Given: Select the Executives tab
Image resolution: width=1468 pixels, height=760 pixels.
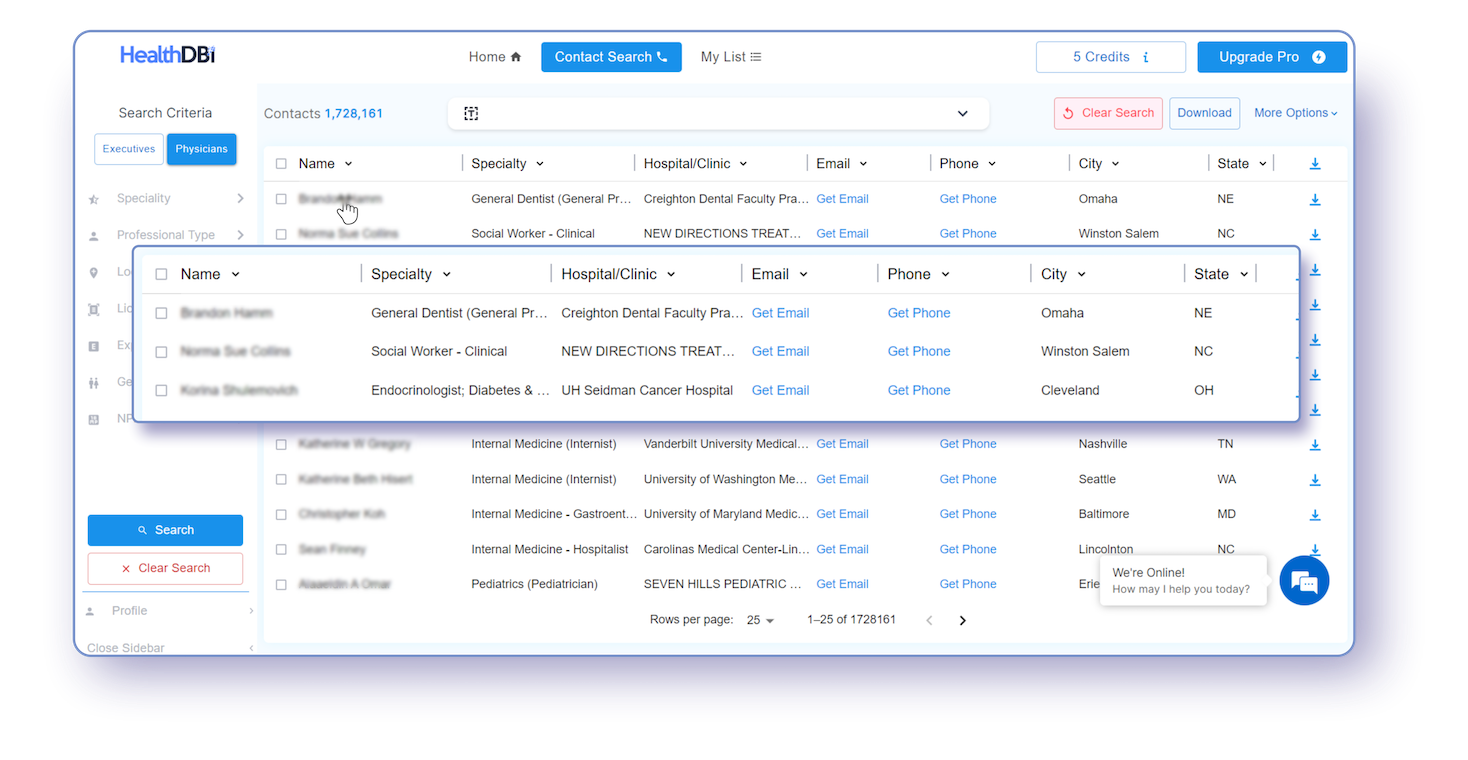Looking at the screenshot, I should click(x=129, y=149).
